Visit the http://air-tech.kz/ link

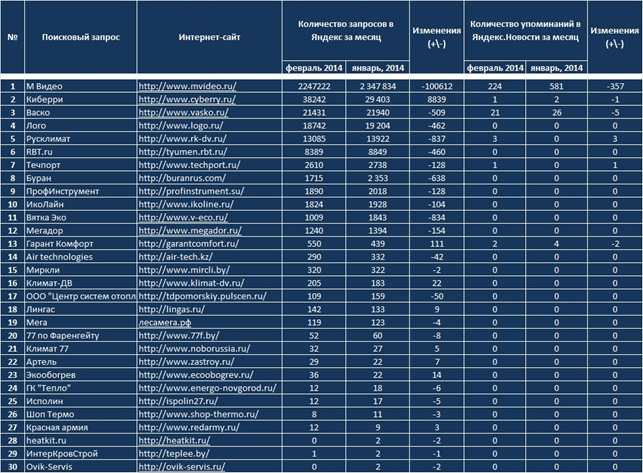(176, 257)
